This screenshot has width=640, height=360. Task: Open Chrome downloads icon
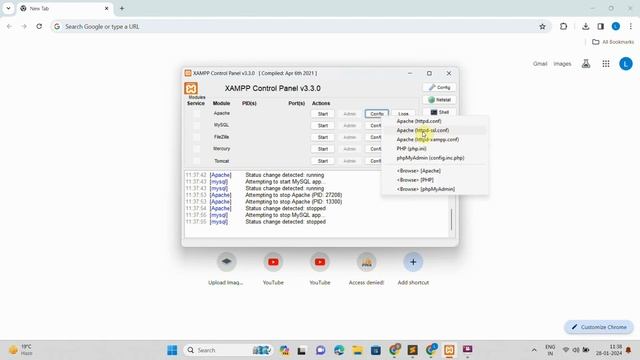click(585, 27)
